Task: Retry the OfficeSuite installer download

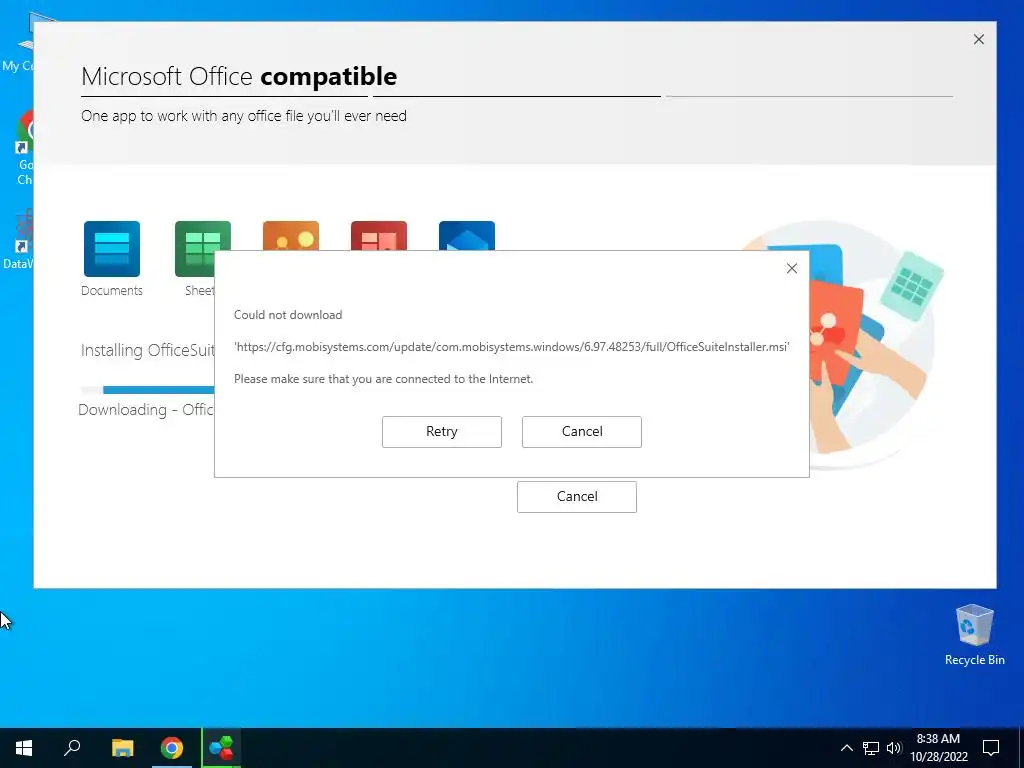Action: pos(441,432)
